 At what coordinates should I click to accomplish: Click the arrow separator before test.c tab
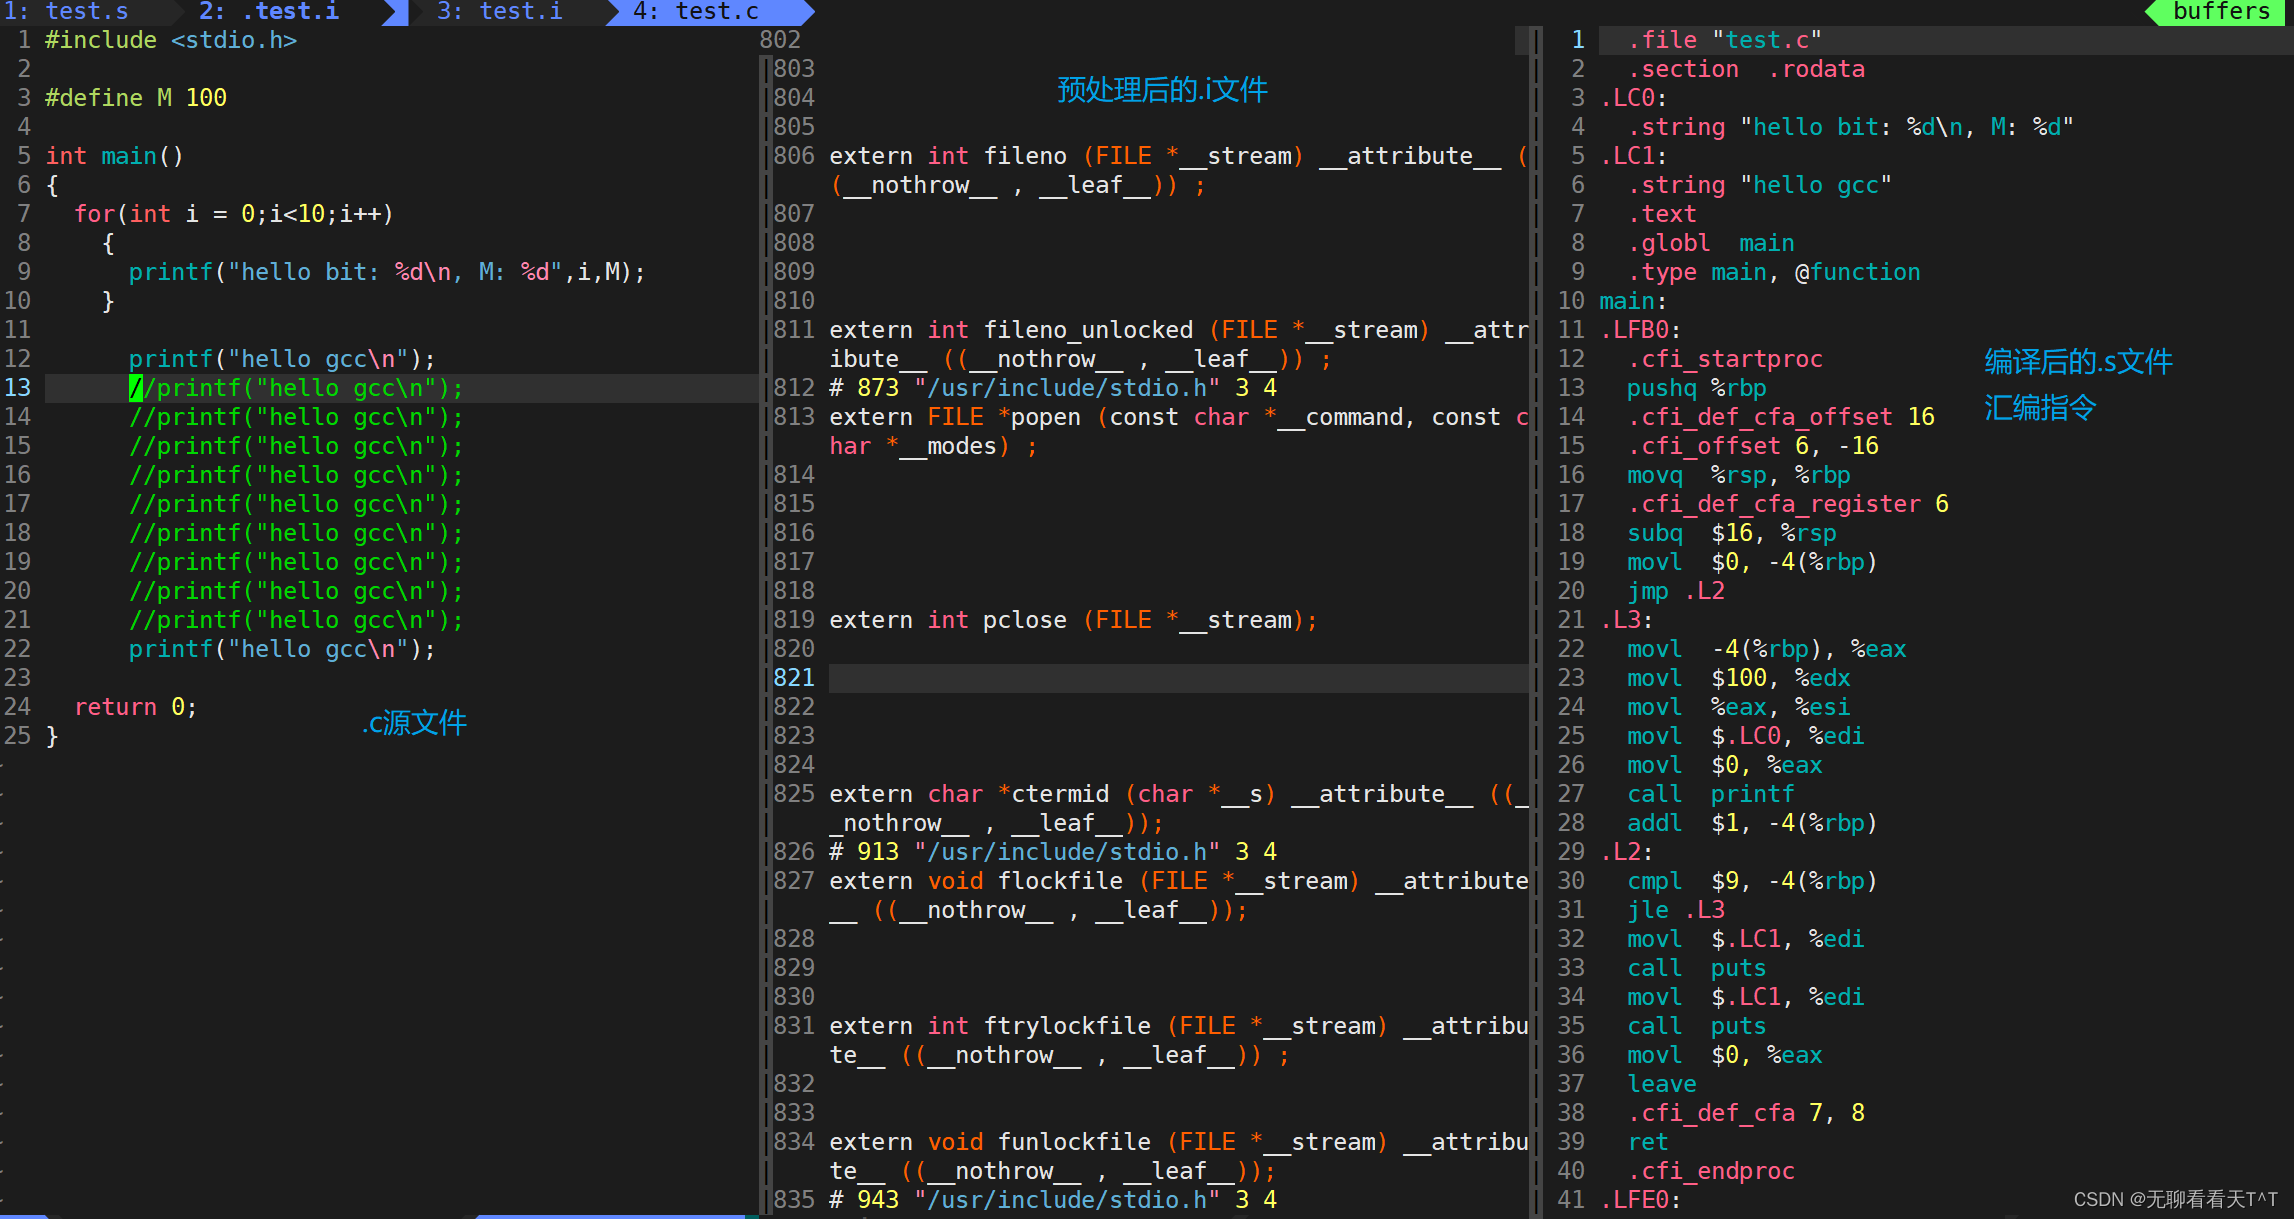click(612, 12)
